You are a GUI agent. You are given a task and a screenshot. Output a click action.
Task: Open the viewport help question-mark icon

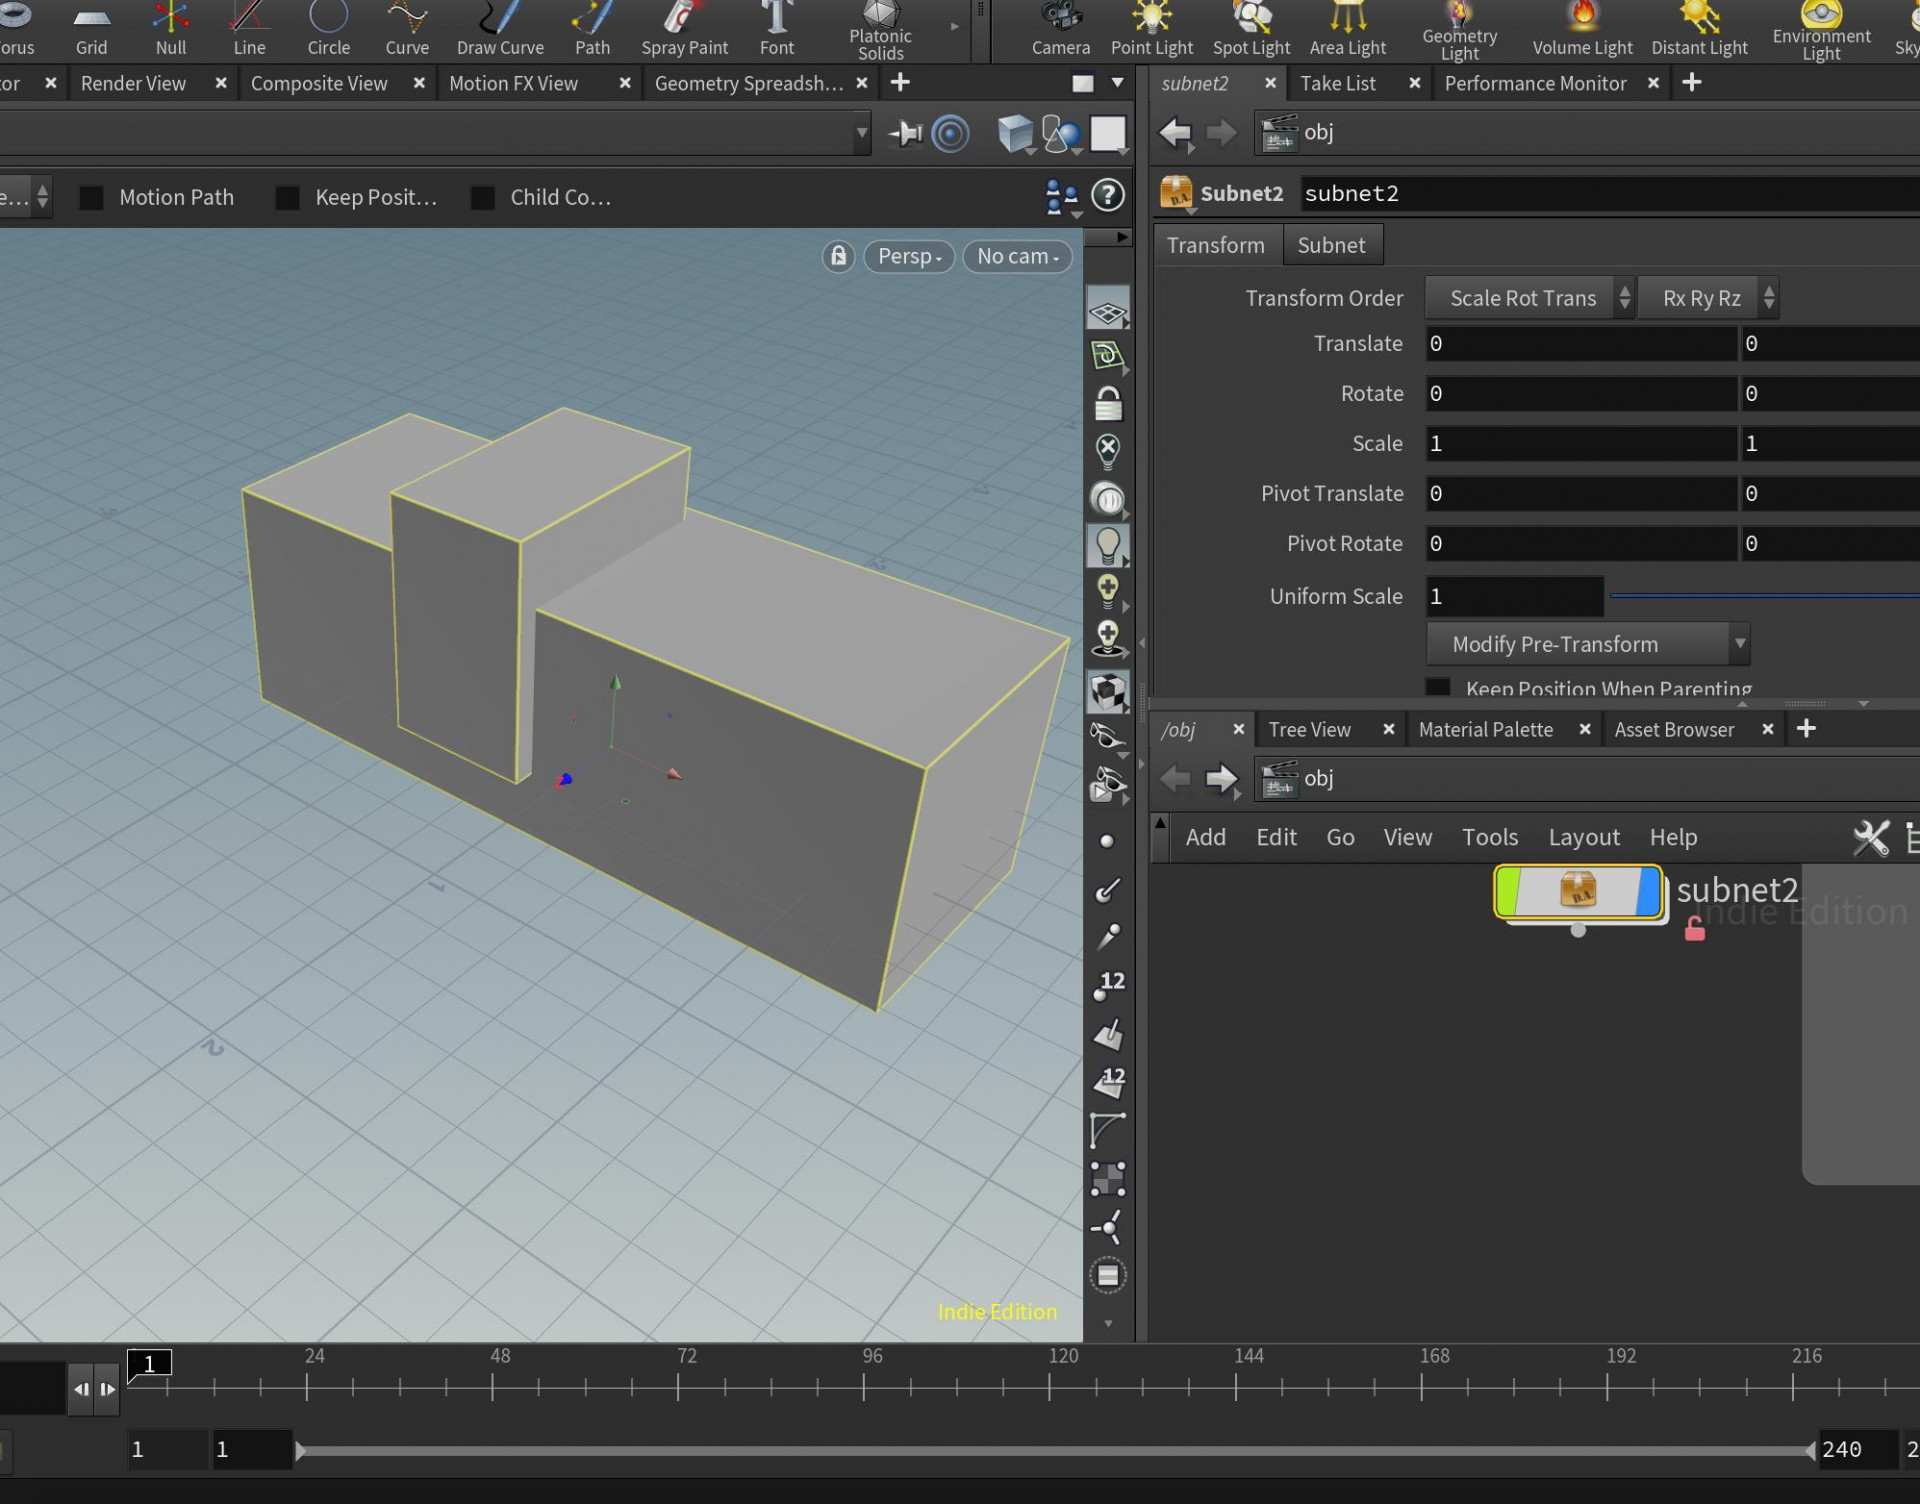coord(1107,196)
